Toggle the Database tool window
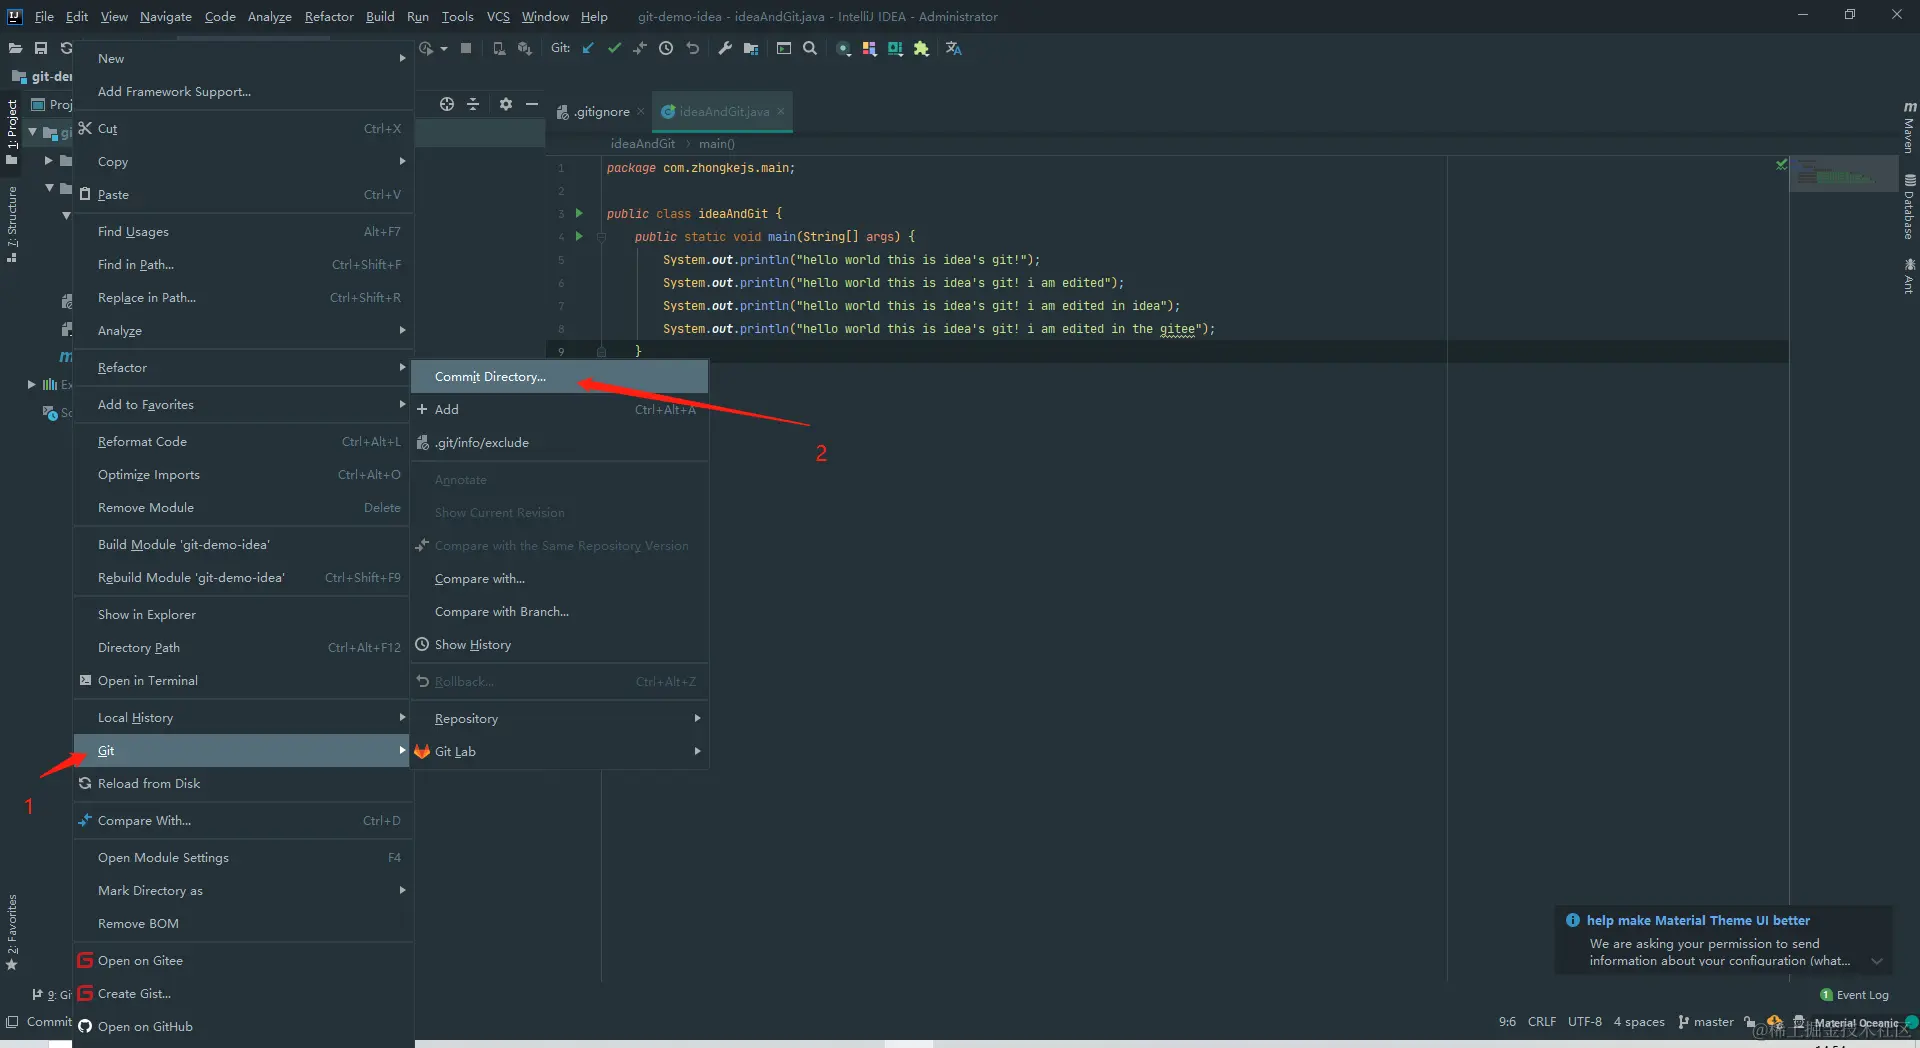The image size is (1920, 1048). pyautogui.click(x=1909, y=207)
